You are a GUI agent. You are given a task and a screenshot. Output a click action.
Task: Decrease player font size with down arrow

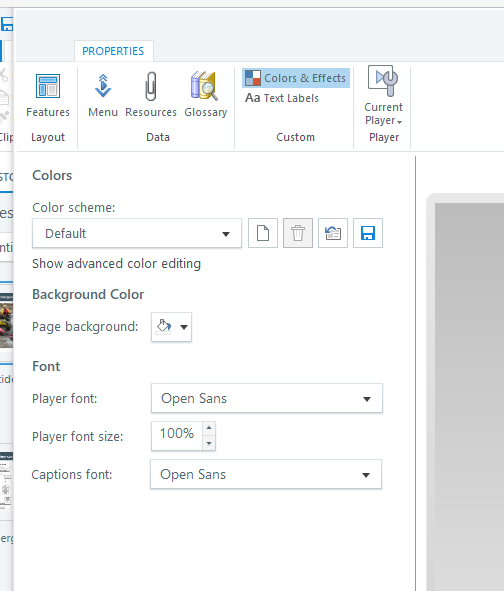(x=209, y=443)
